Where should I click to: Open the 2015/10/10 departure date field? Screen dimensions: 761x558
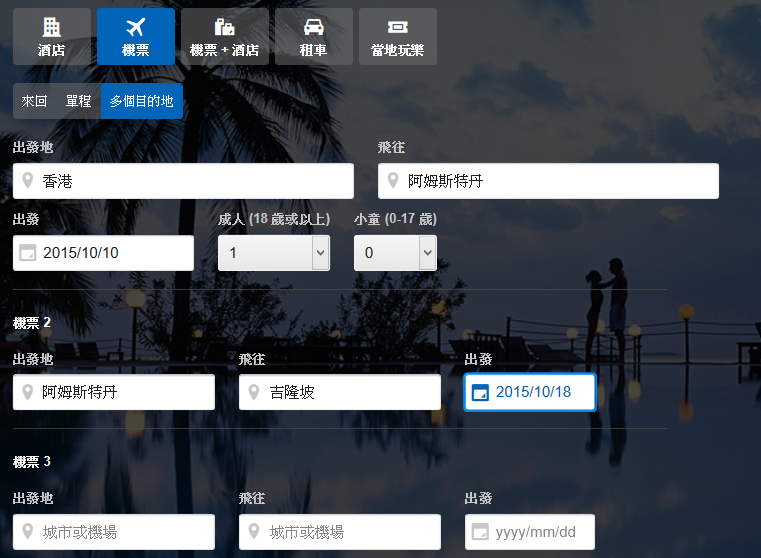[103, 253]
